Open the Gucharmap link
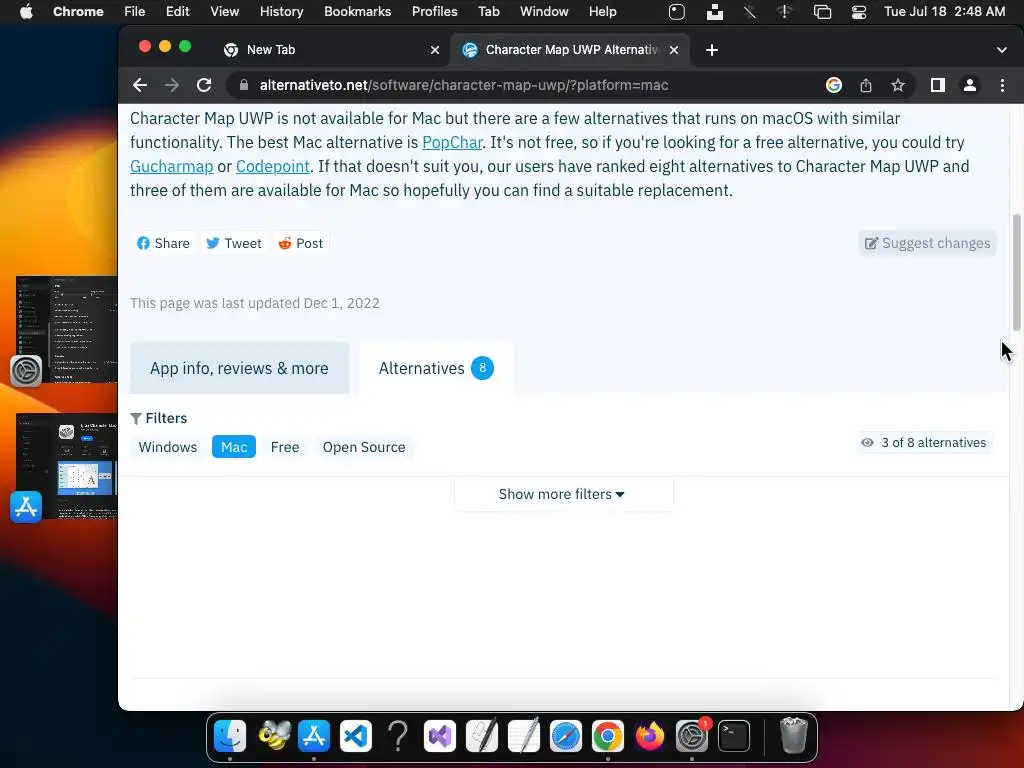Image resolution: width=1024 pixels, height=768 pixels. pos(172,167)
